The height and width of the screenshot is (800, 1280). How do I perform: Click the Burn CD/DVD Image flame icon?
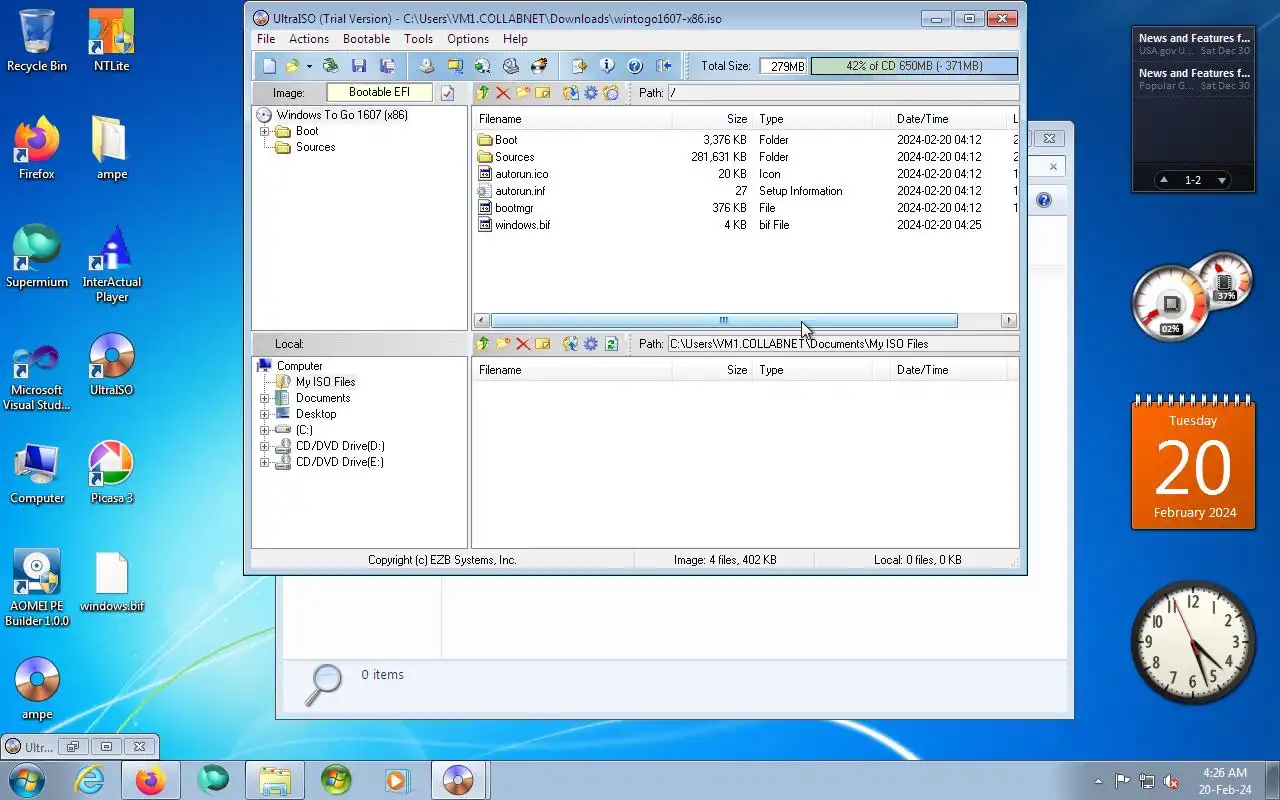[x=539, y=66]
